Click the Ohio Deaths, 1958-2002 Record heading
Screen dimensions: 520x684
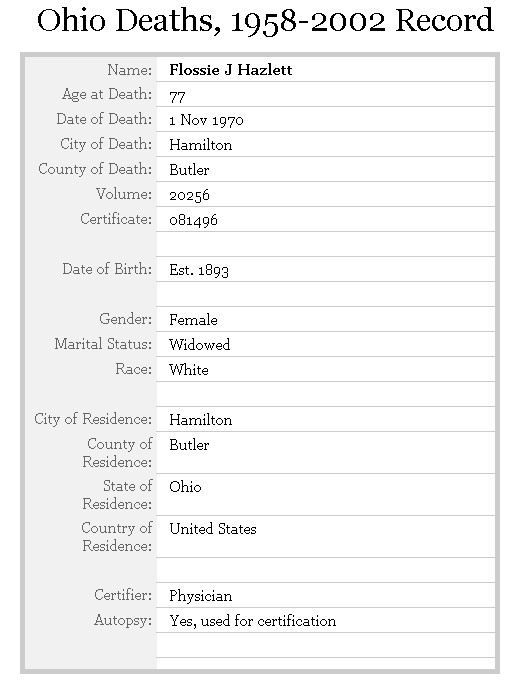pos(265,21)
